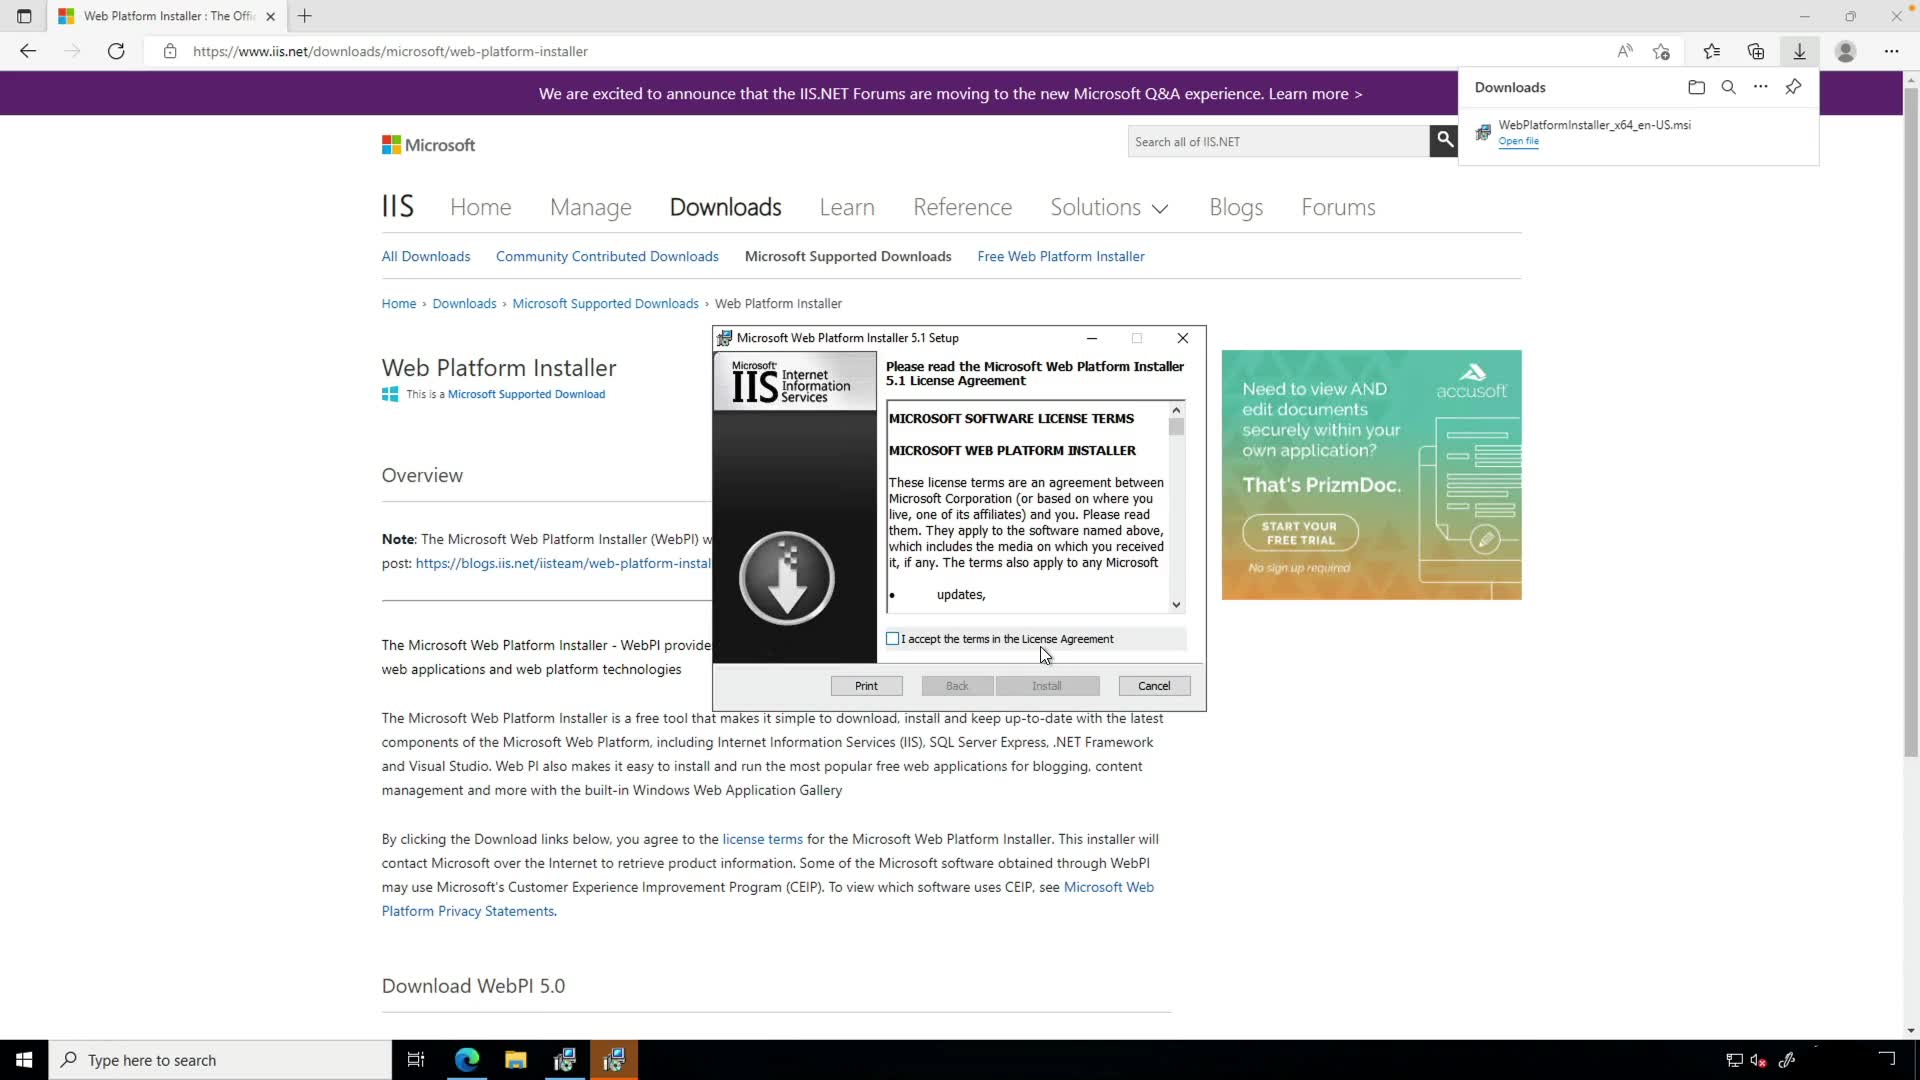1920x1080 pixels.
Task: Click the Search all of IIS.NET field
Action: coord(1278,141)
